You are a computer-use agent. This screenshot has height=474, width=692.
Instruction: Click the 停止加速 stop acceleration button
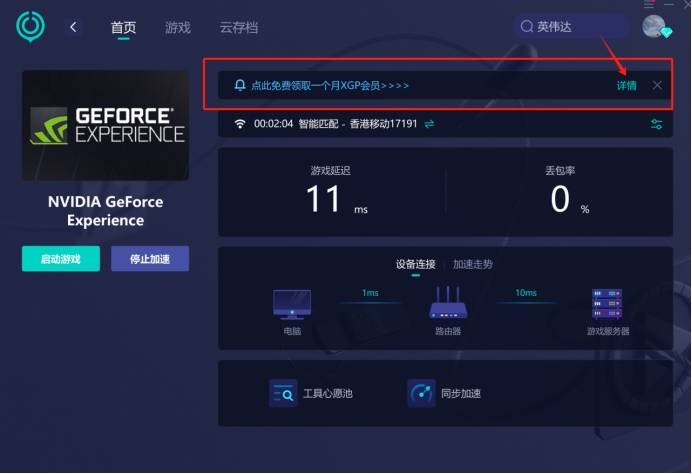[150, 259]
